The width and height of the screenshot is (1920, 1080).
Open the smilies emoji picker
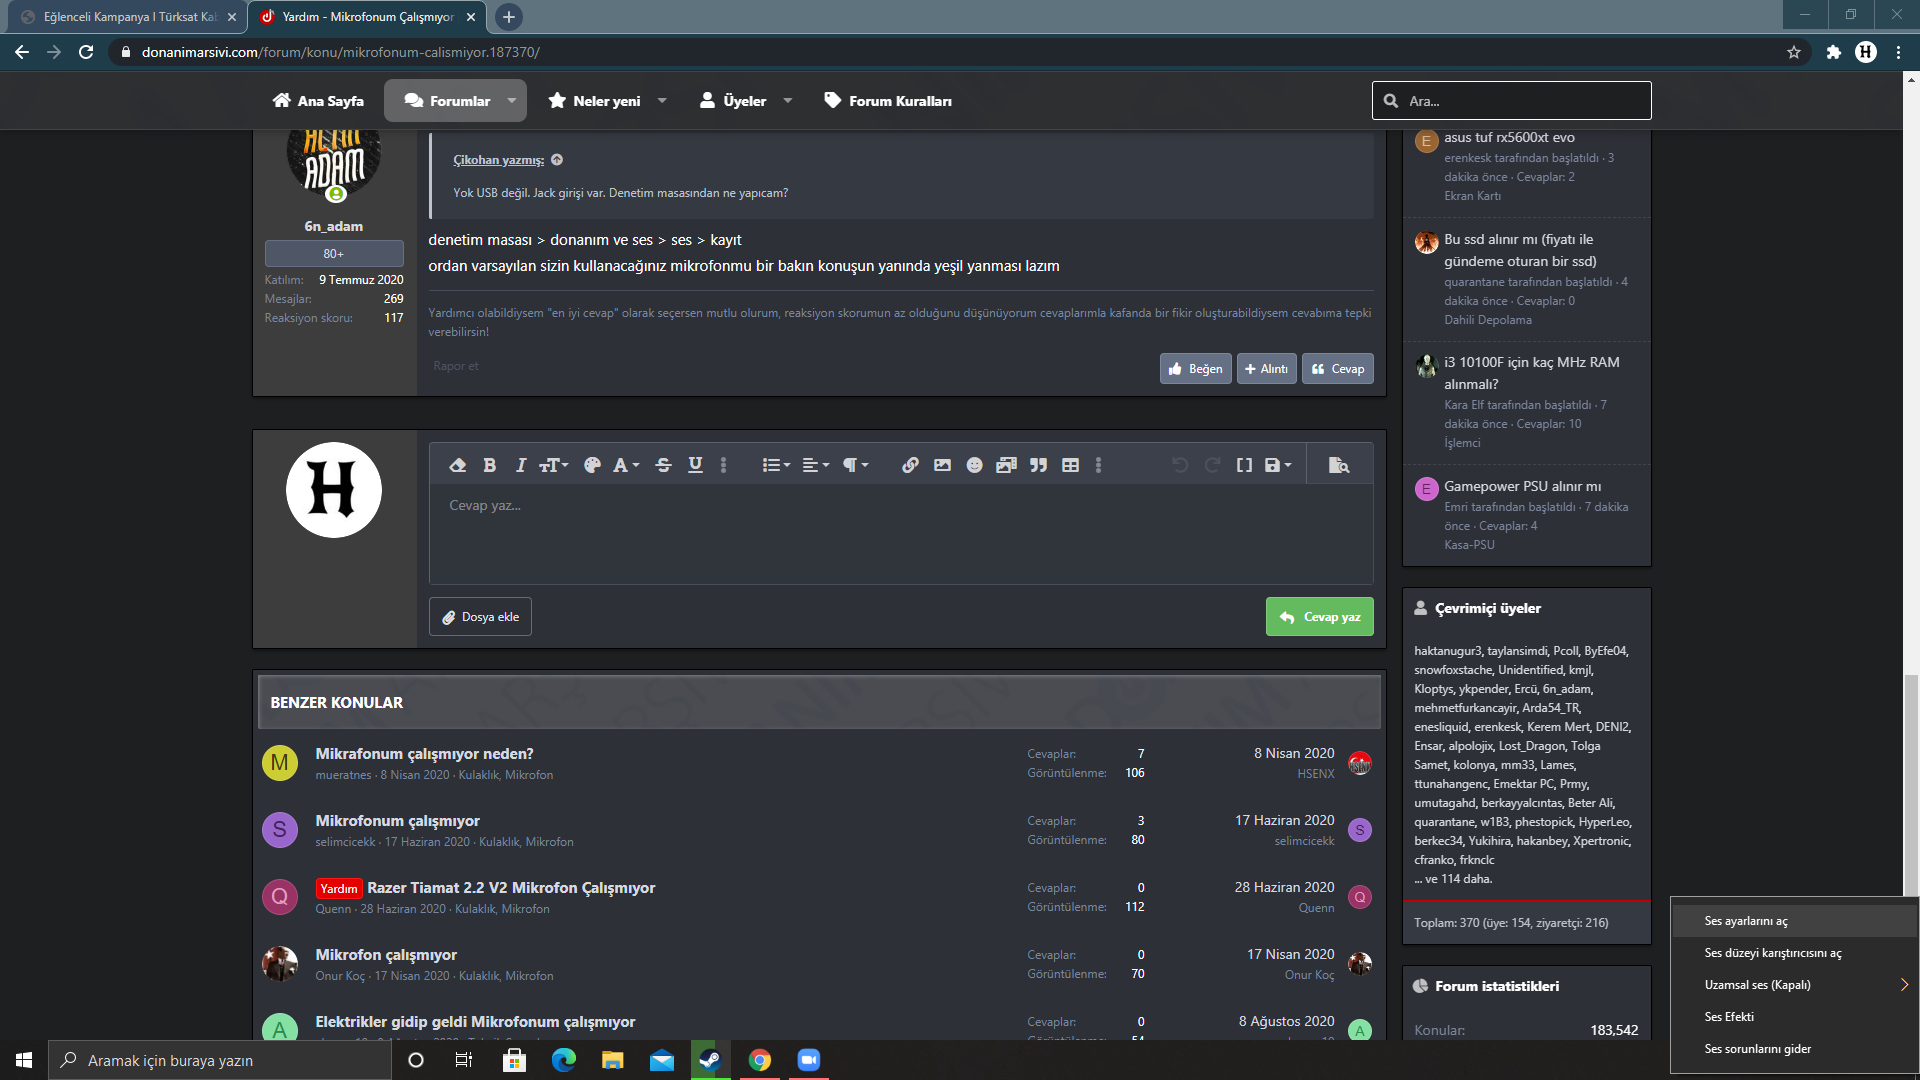pyautogui.click(x=974, y=465)
